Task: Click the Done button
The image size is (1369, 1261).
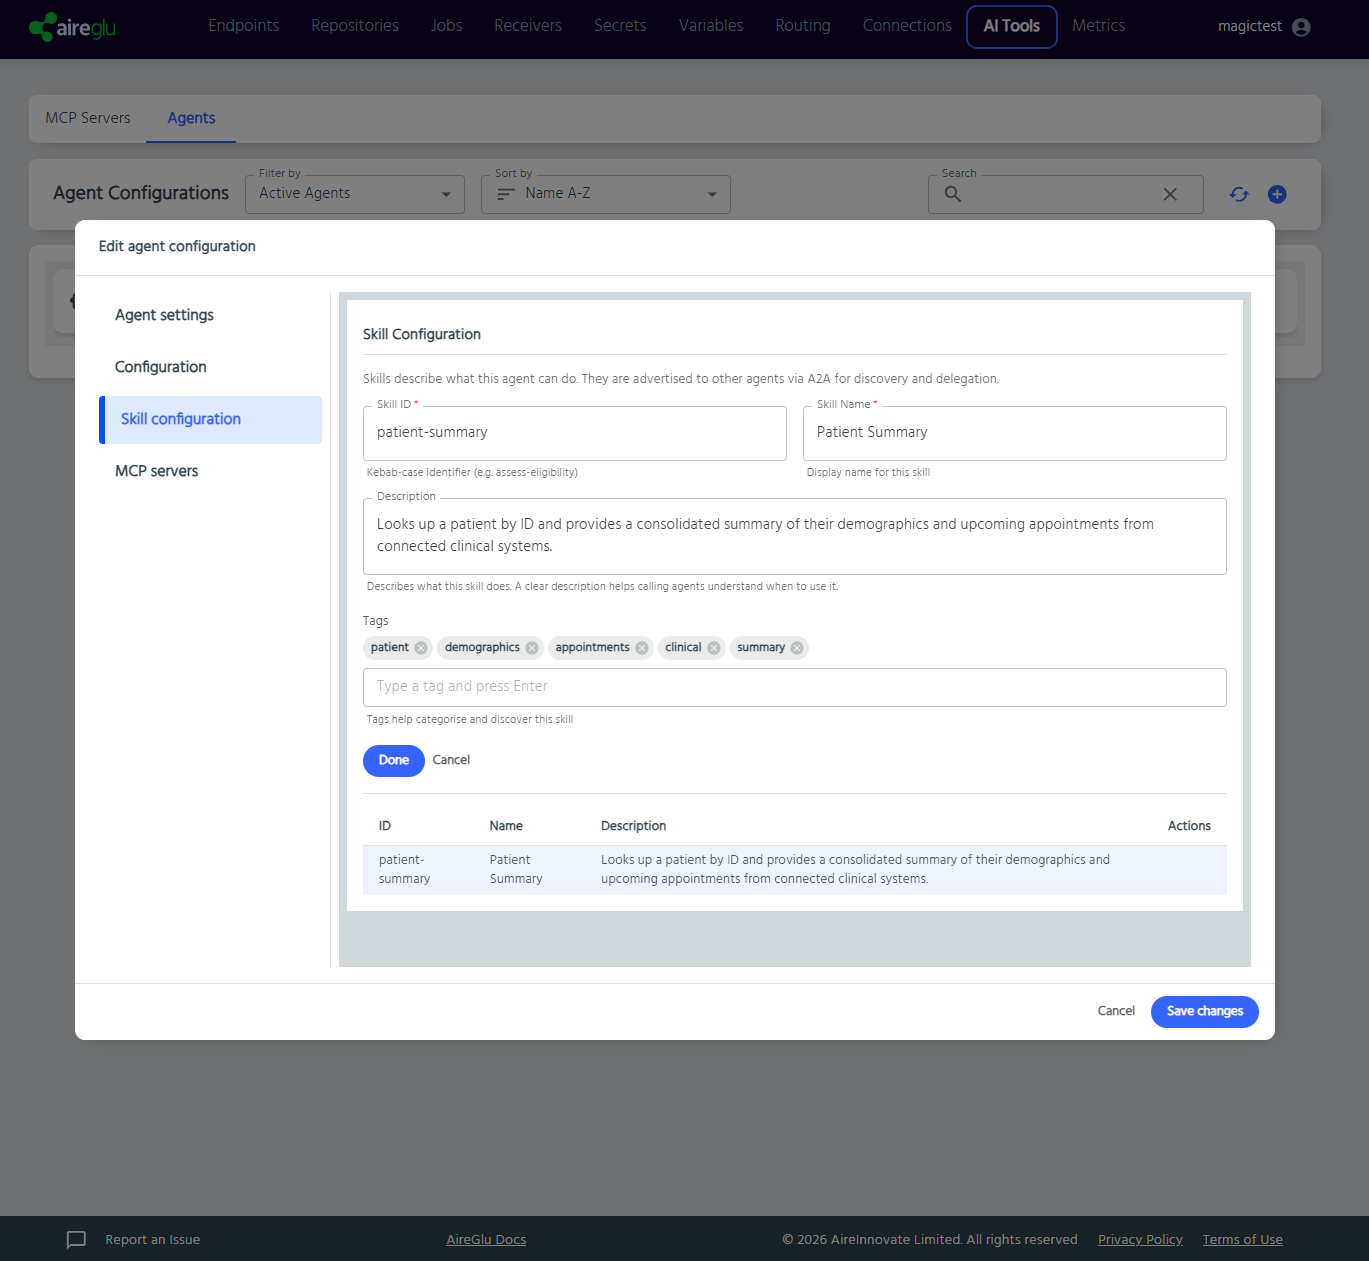Action: [x=394, y=760]
